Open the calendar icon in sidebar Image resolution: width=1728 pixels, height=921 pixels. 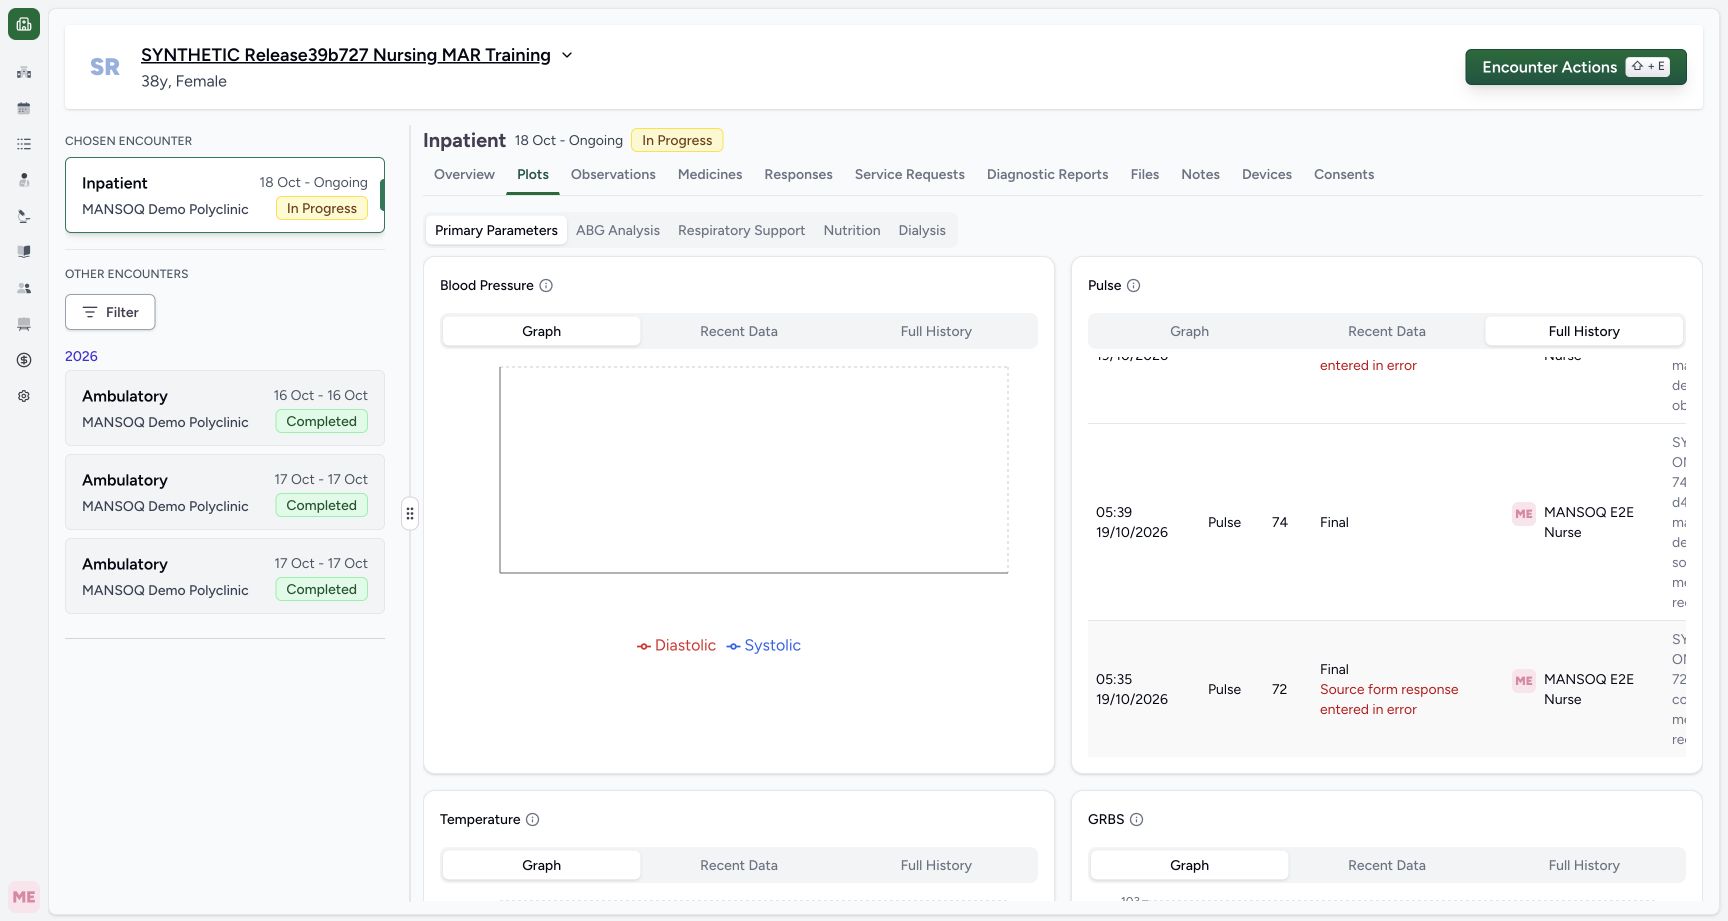(24, 108)
